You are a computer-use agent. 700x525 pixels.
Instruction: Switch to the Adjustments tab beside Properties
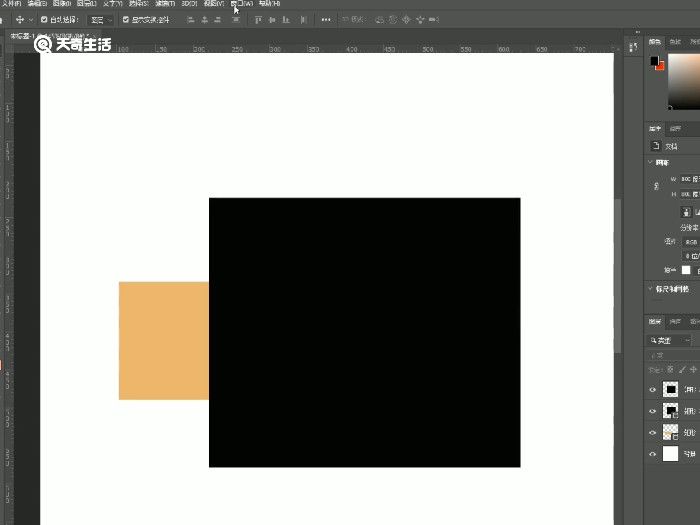pos(675,129)
